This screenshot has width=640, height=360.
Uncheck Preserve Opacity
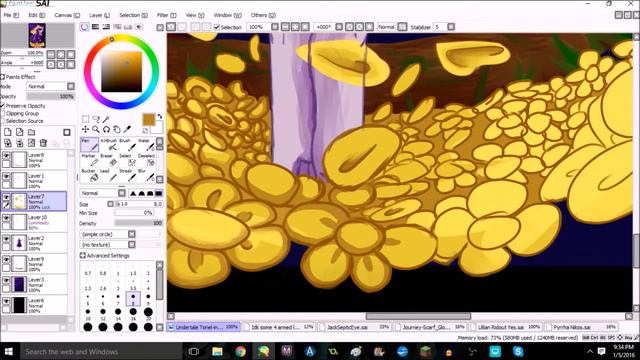pyautogui.click(x=2, y=106)
